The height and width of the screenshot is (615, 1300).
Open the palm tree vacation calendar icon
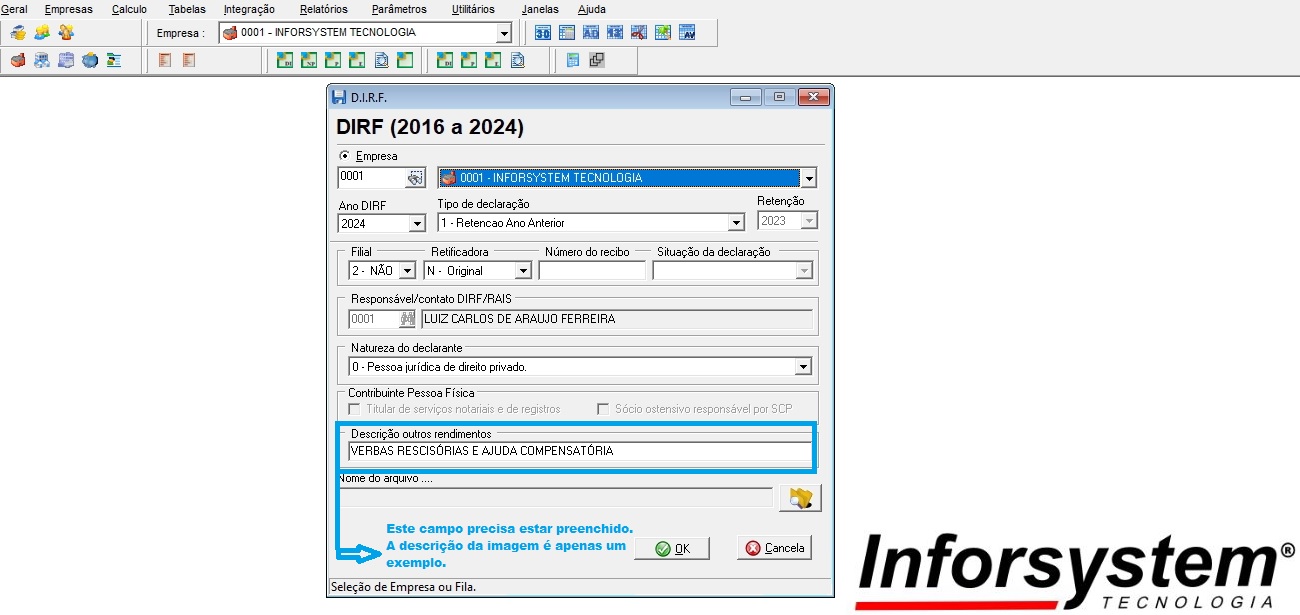pyautogui.click(x=663, y=33)
